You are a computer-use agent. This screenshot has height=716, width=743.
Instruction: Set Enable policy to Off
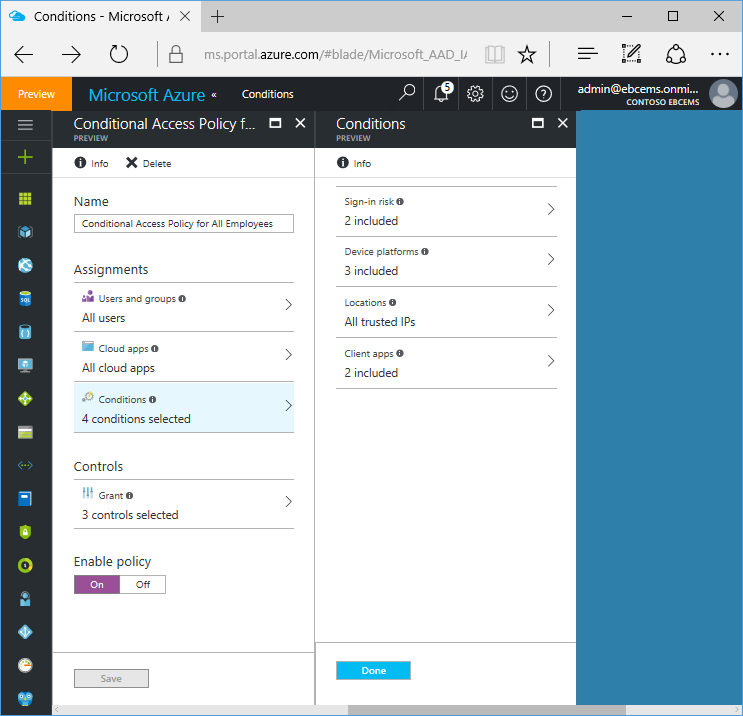coord(143,584)
